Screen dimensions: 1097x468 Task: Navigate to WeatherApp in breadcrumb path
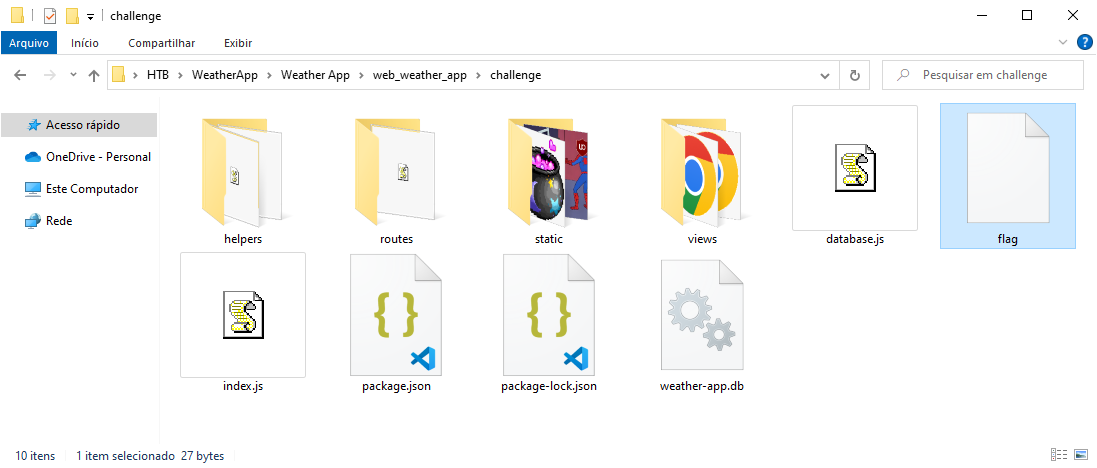tap(225, 75)
